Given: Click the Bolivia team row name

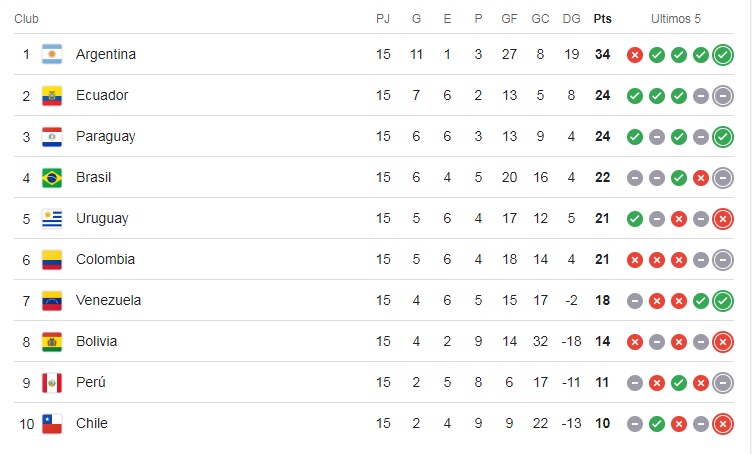Looking at the screenshot, I should 96,341.
